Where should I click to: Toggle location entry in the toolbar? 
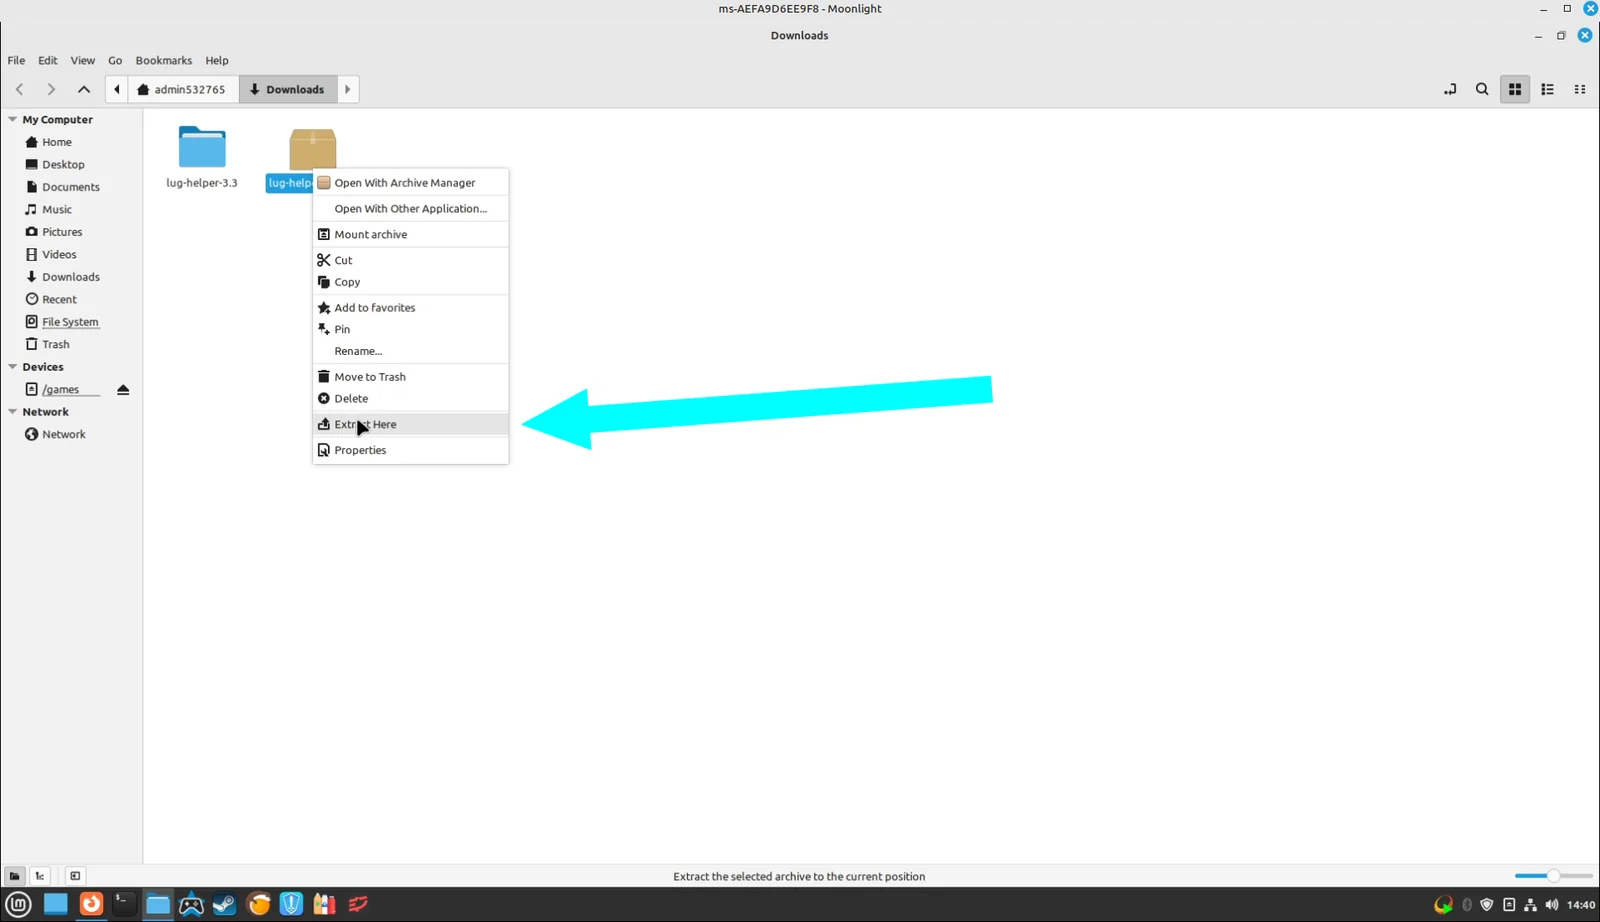point(1450,89)
